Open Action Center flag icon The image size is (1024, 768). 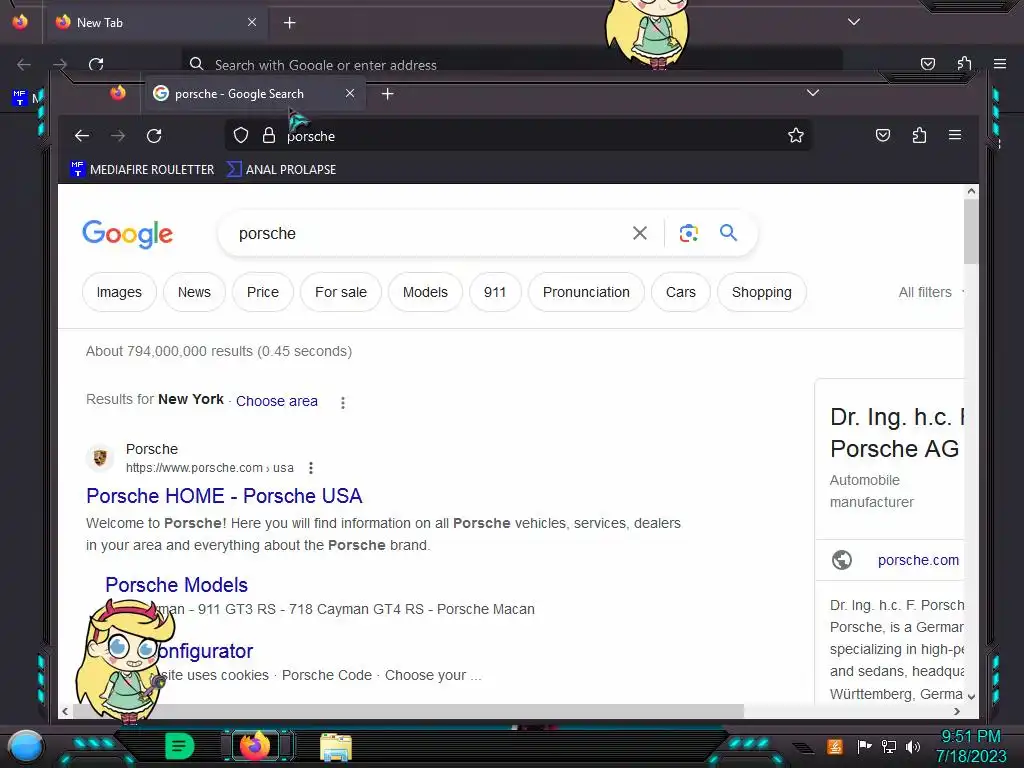(x=864, y=746)
